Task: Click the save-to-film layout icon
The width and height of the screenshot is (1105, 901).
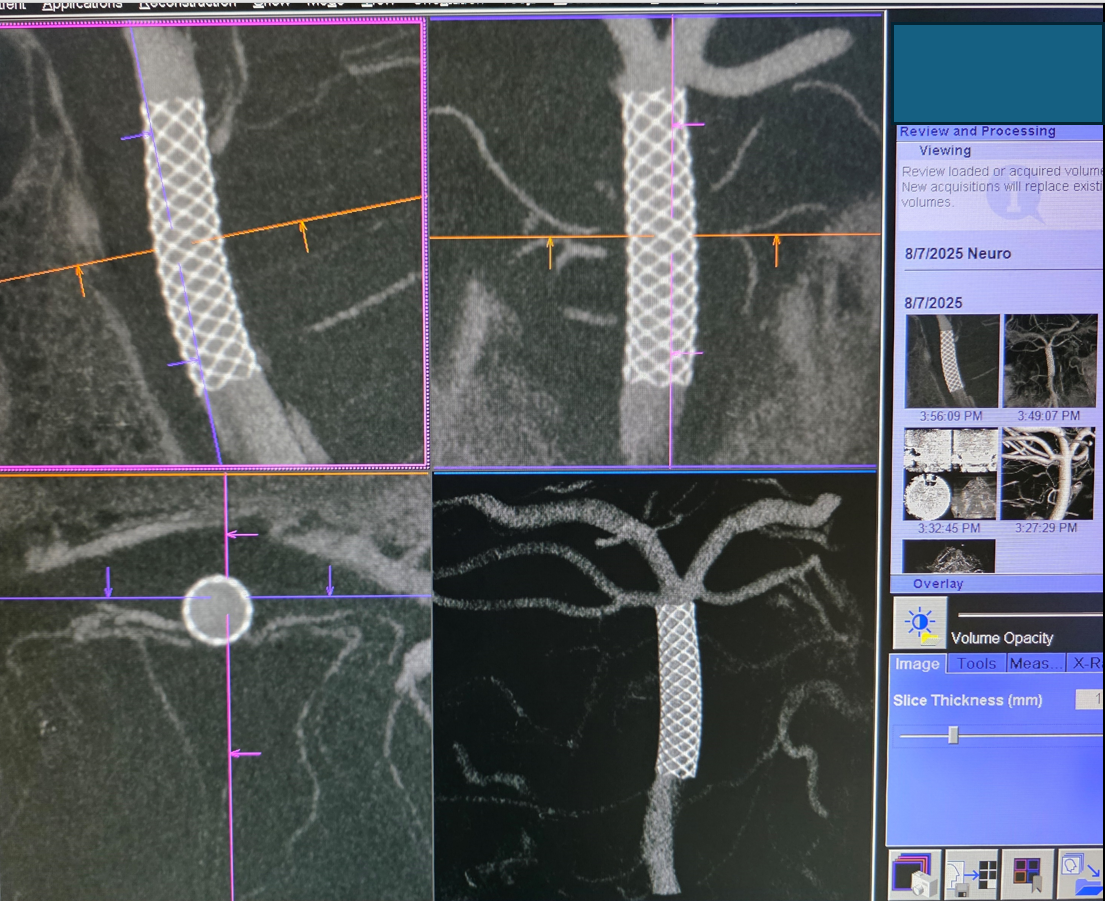Action: 971,876
